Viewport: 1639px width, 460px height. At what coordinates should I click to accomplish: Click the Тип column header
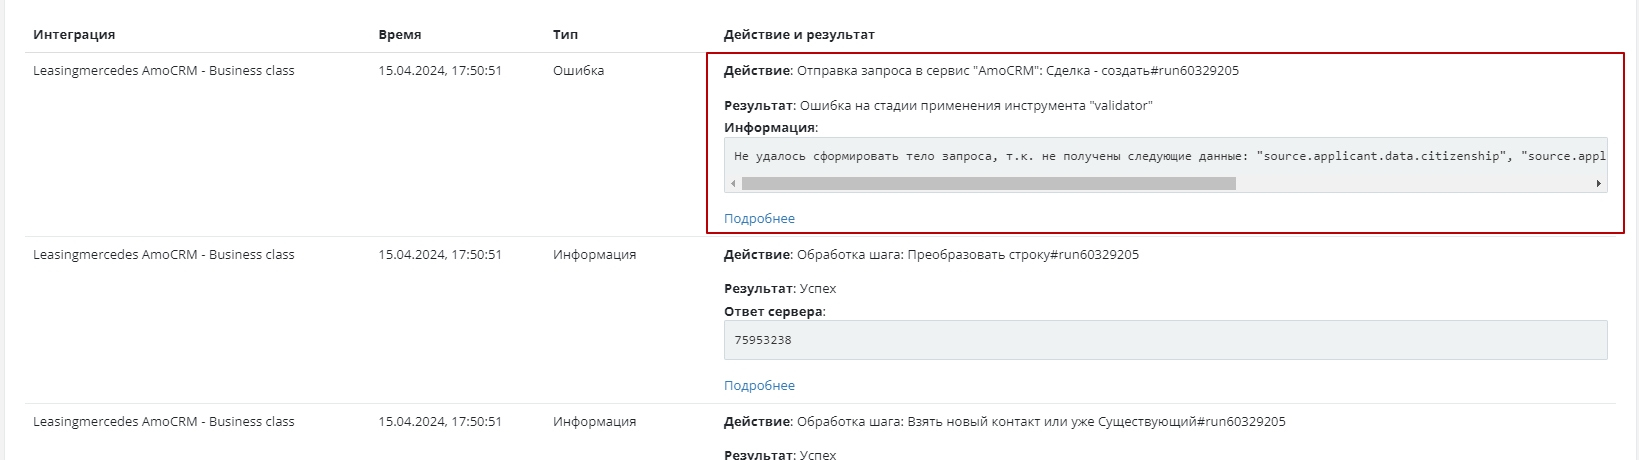(x=565, y=34)
